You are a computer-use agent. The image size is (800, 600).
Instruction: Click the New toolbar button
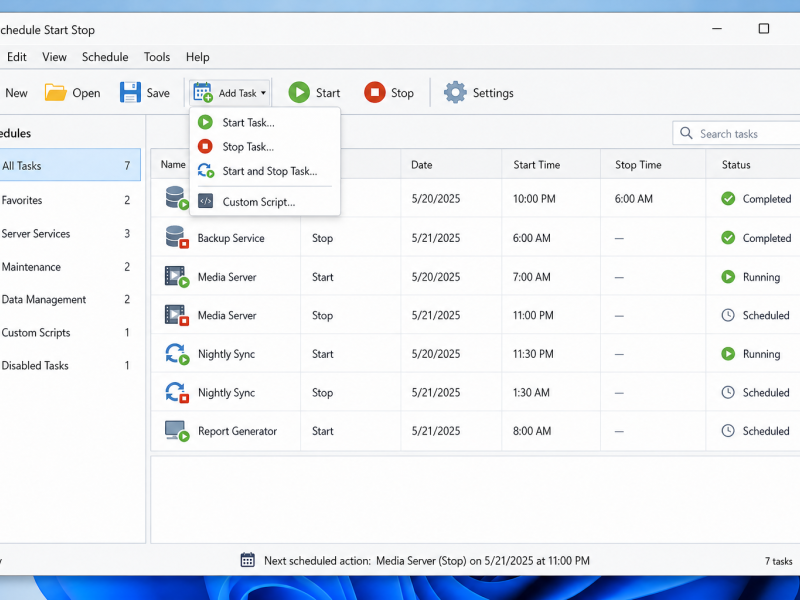16,93
